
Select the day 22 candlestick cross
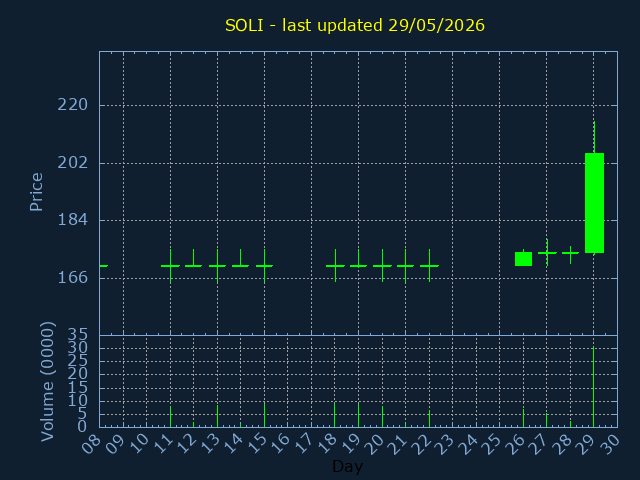pos(429,266)
